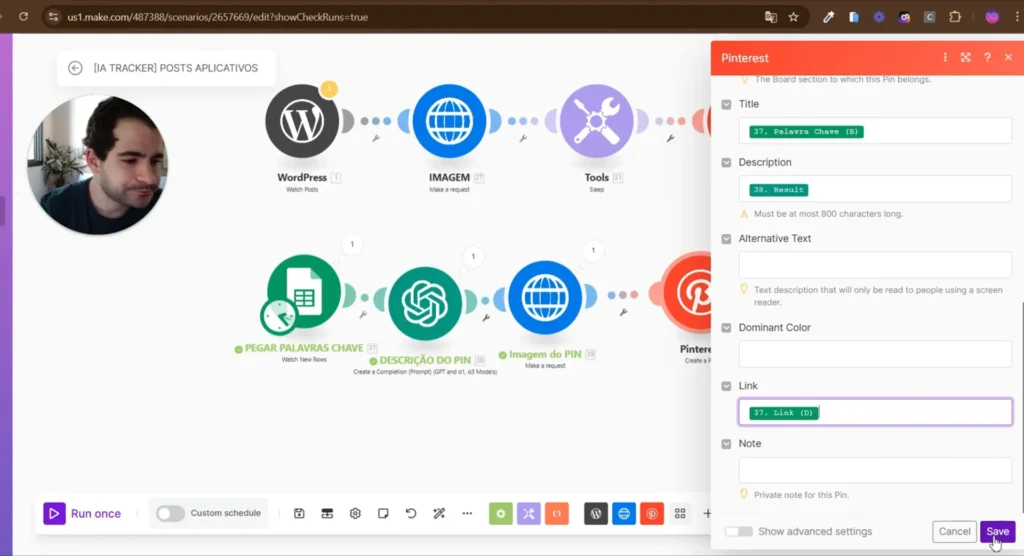Click wrench between IMAGEM and Tools
The width and height of the screenshot is (1024, 556).
pyautogui.click(x=522, y=139)
